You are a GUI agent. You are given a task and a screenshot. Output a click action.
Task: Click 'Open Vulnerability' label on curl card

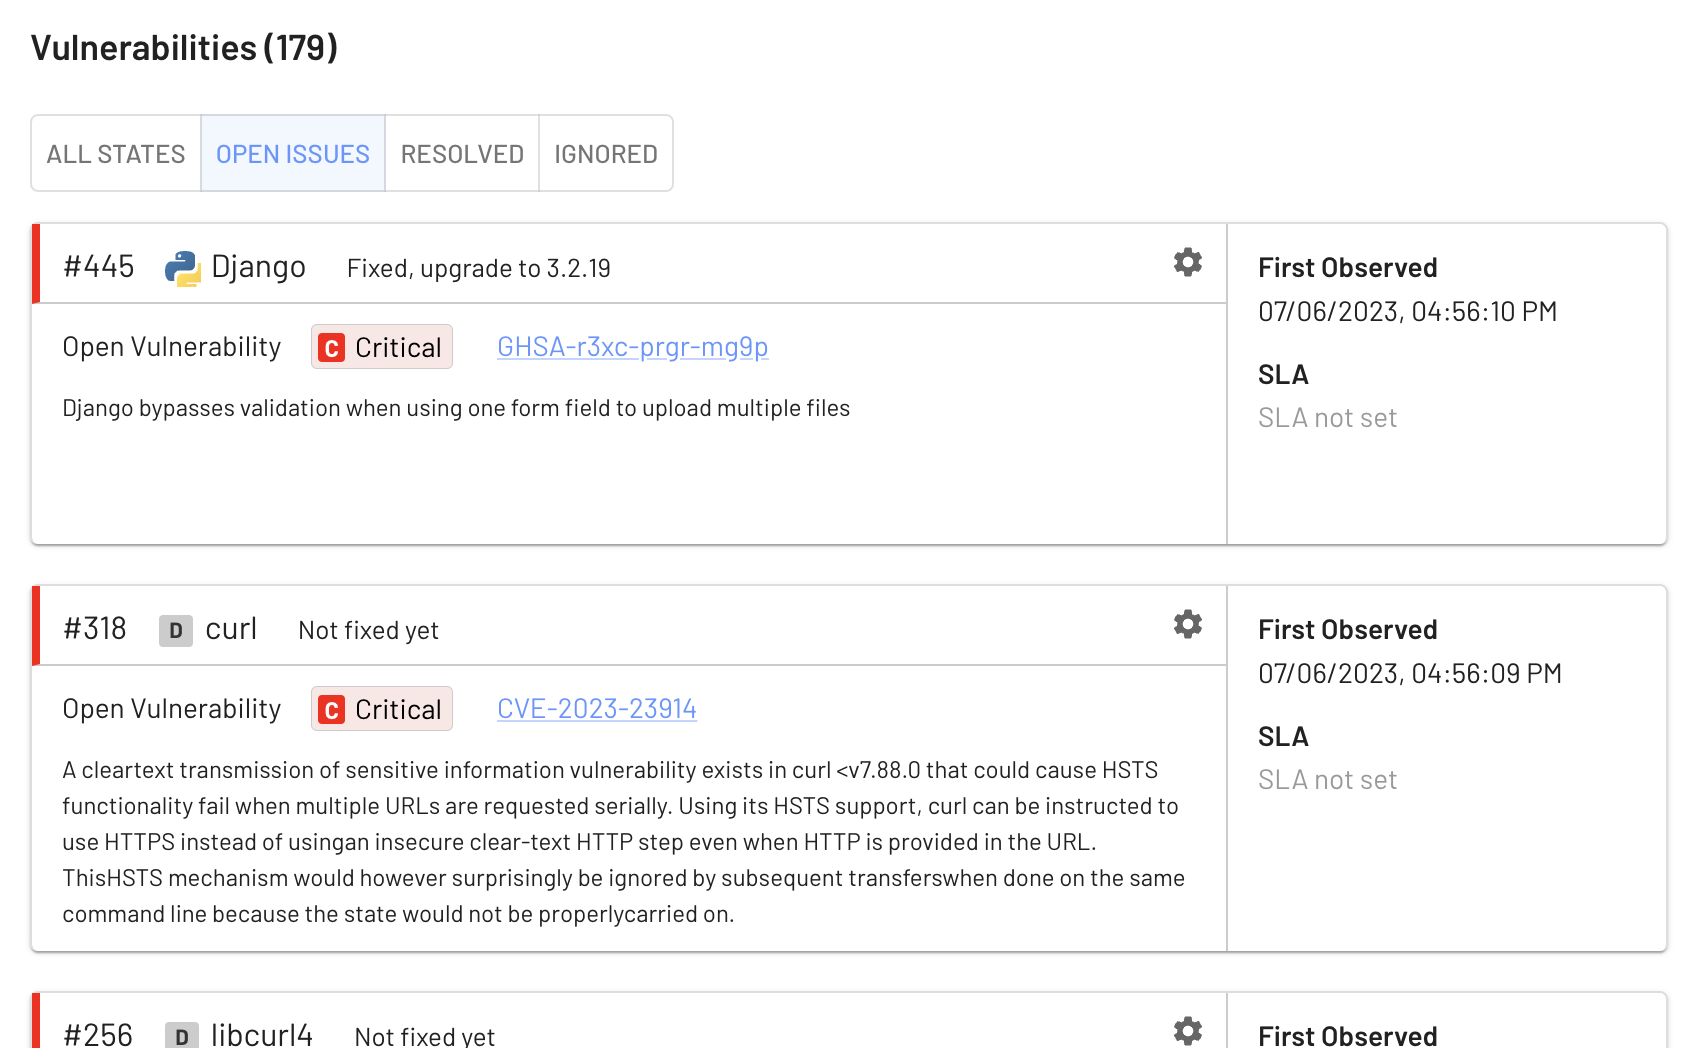[171, 709]
